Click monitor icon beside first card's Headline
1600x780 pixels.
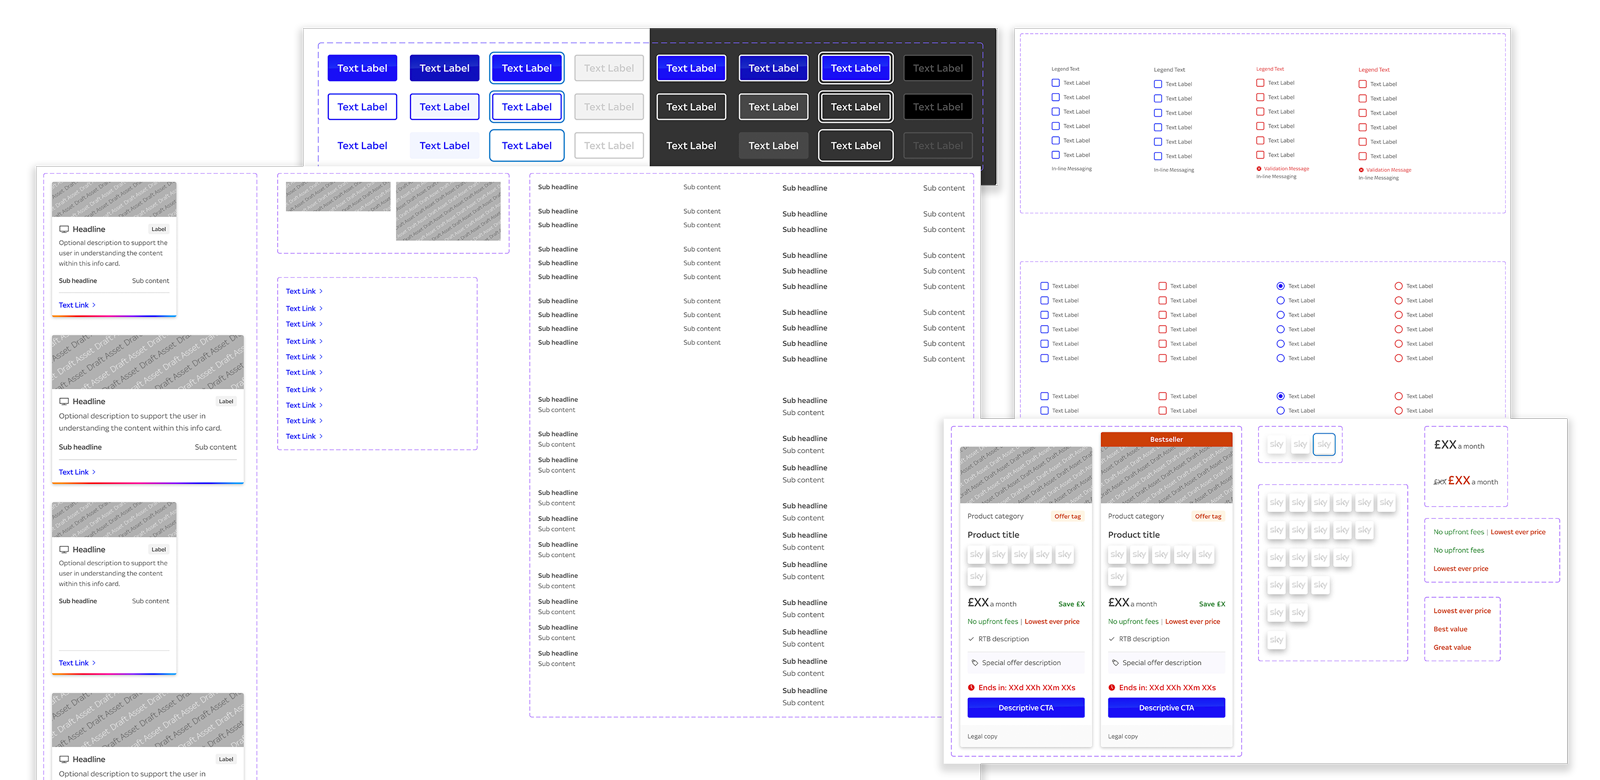64,229
